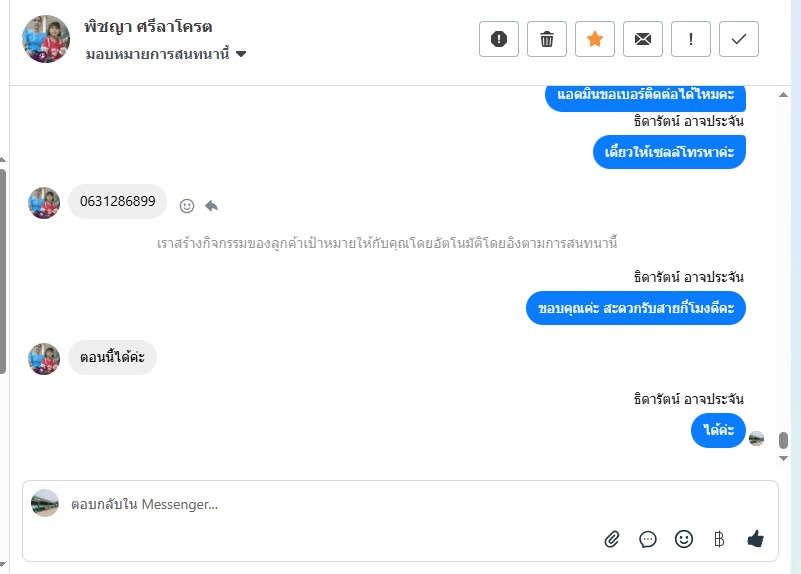Viewport: 801px width, 574px height.
Task: Open saved replies speech bubble icon
Action: point(648,539)
